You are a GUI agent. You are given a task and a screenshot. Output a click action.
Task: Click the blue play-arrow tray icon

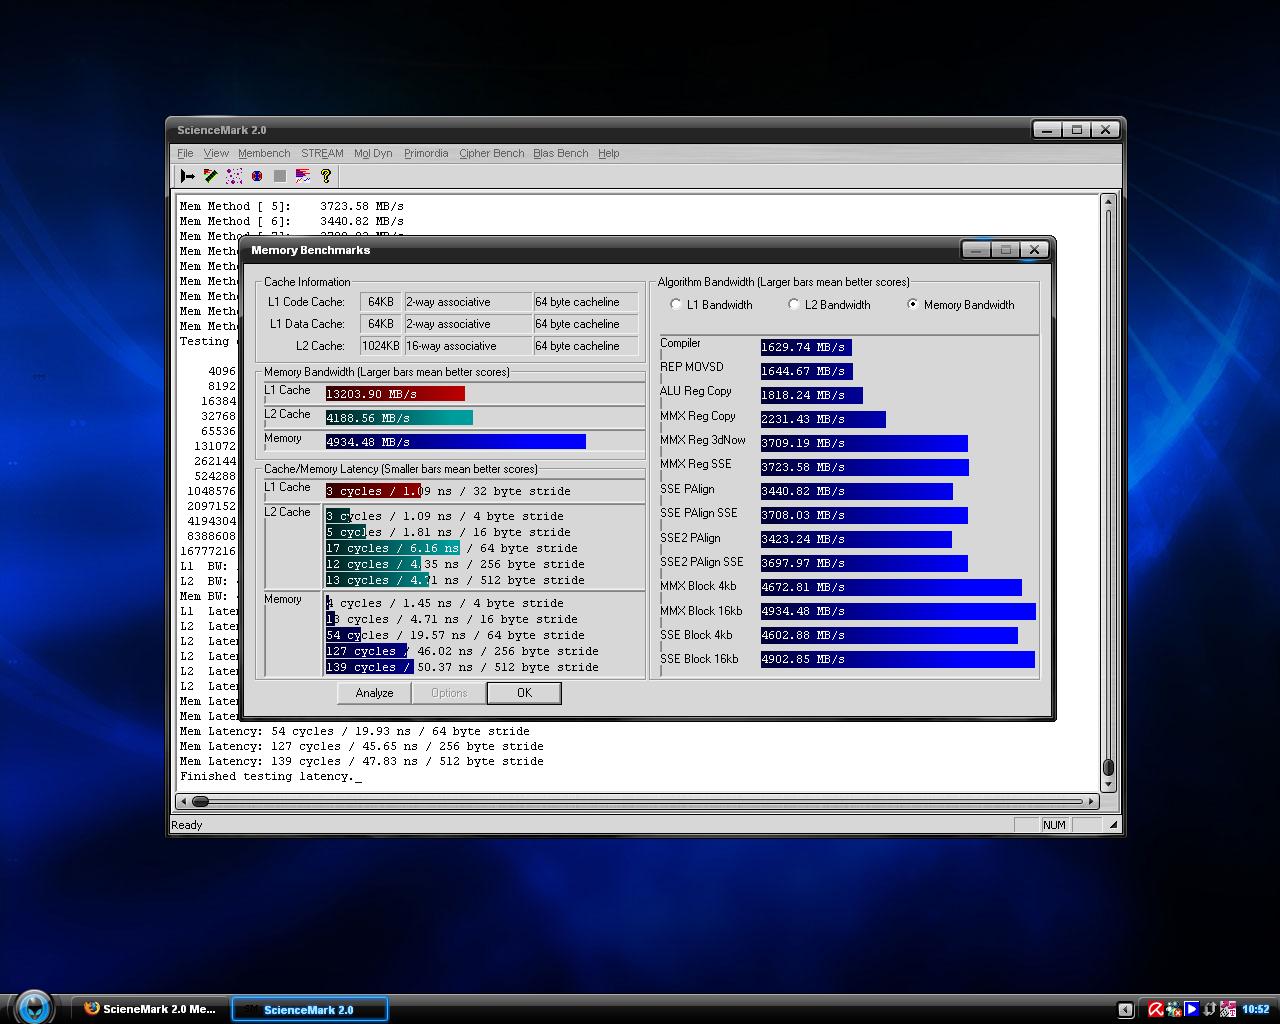coord(1192,1009)
